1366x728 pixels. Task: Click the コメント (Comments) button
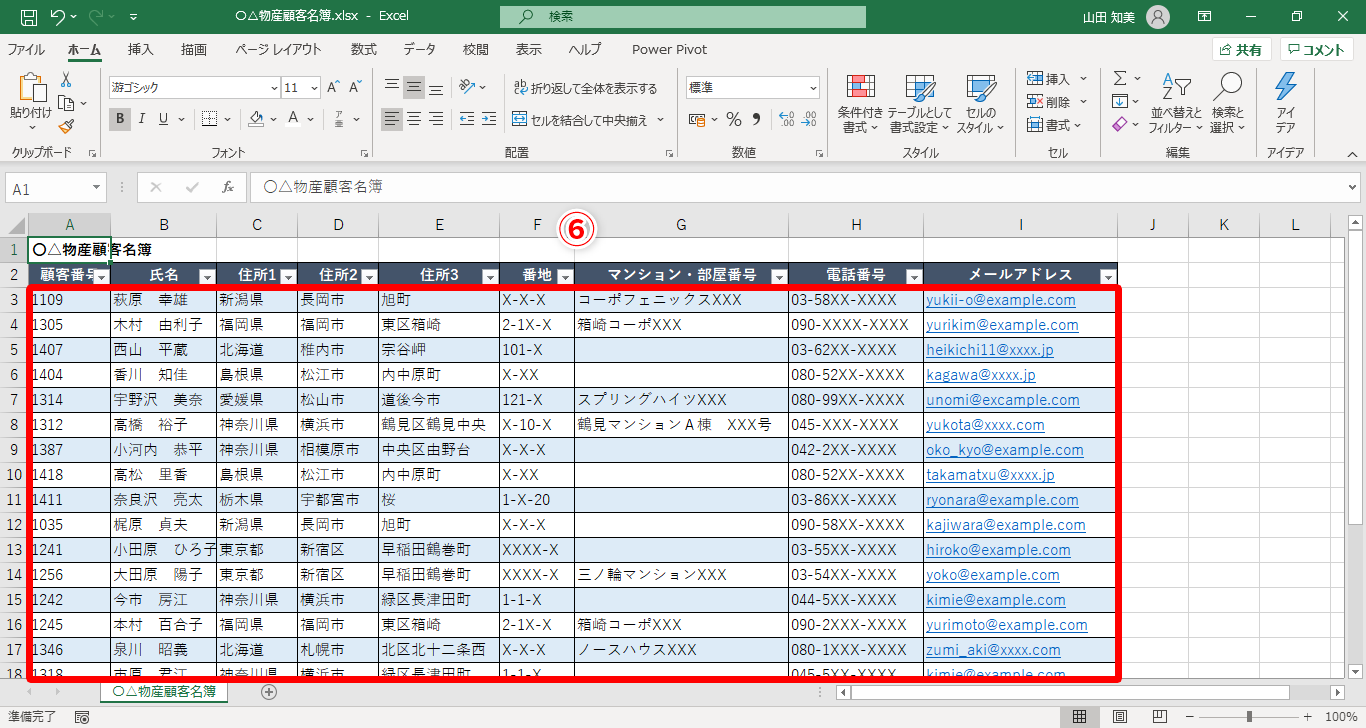(x=1316, y=50)
